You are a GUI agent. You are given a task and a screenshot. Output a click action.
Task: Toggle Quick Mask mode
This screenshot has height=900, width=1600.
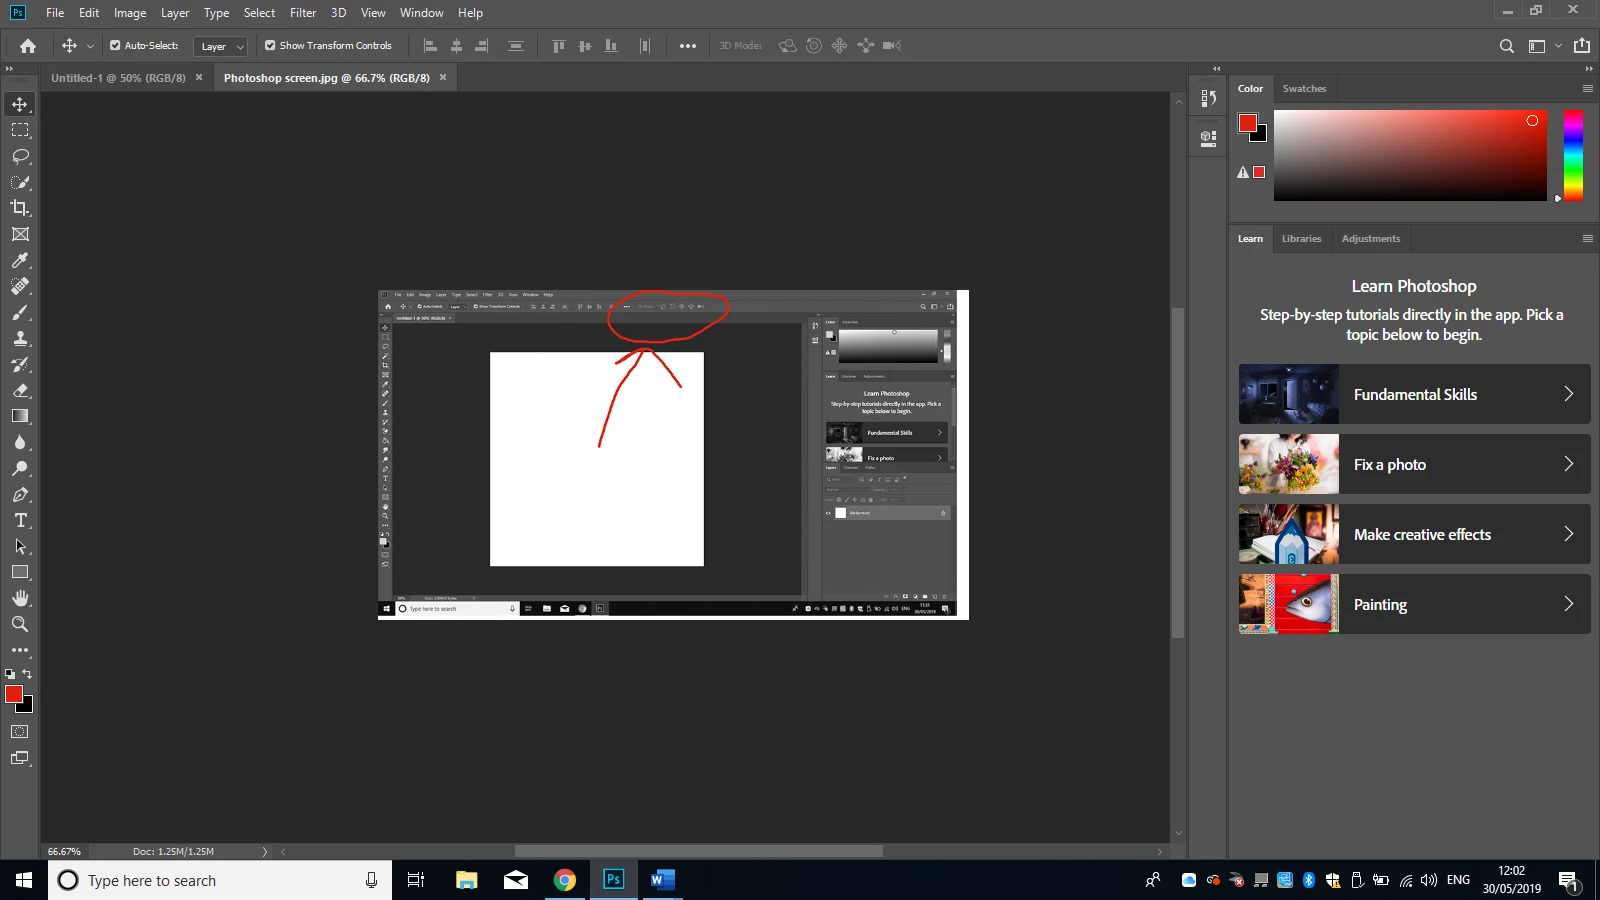pos(20,732)
